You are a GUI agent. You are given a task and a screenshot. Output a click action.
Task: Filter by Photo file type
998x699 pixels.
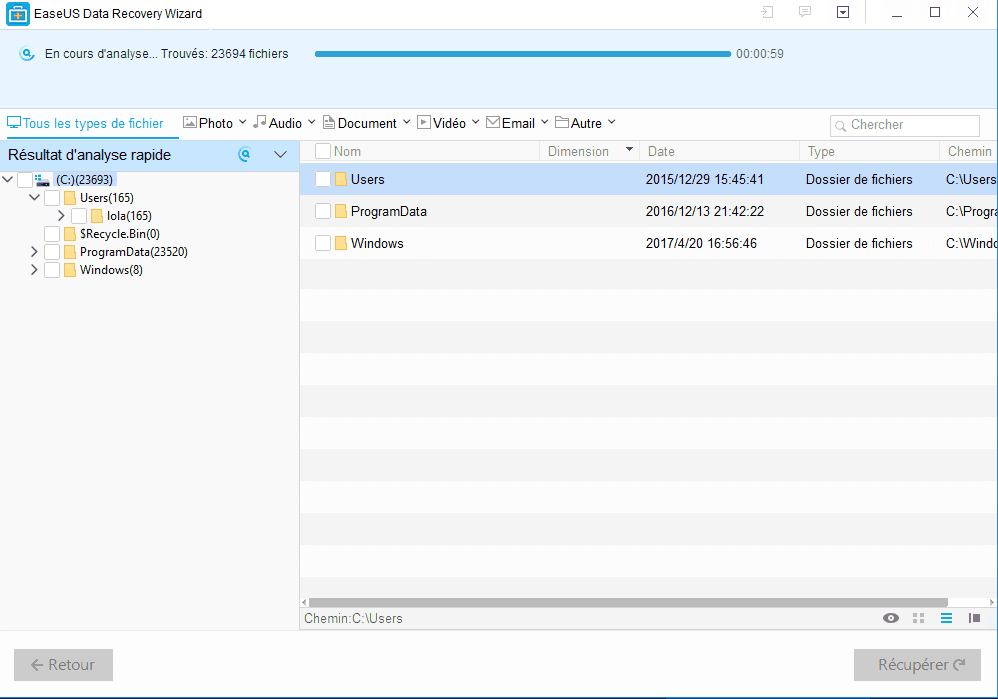(208, 124)
